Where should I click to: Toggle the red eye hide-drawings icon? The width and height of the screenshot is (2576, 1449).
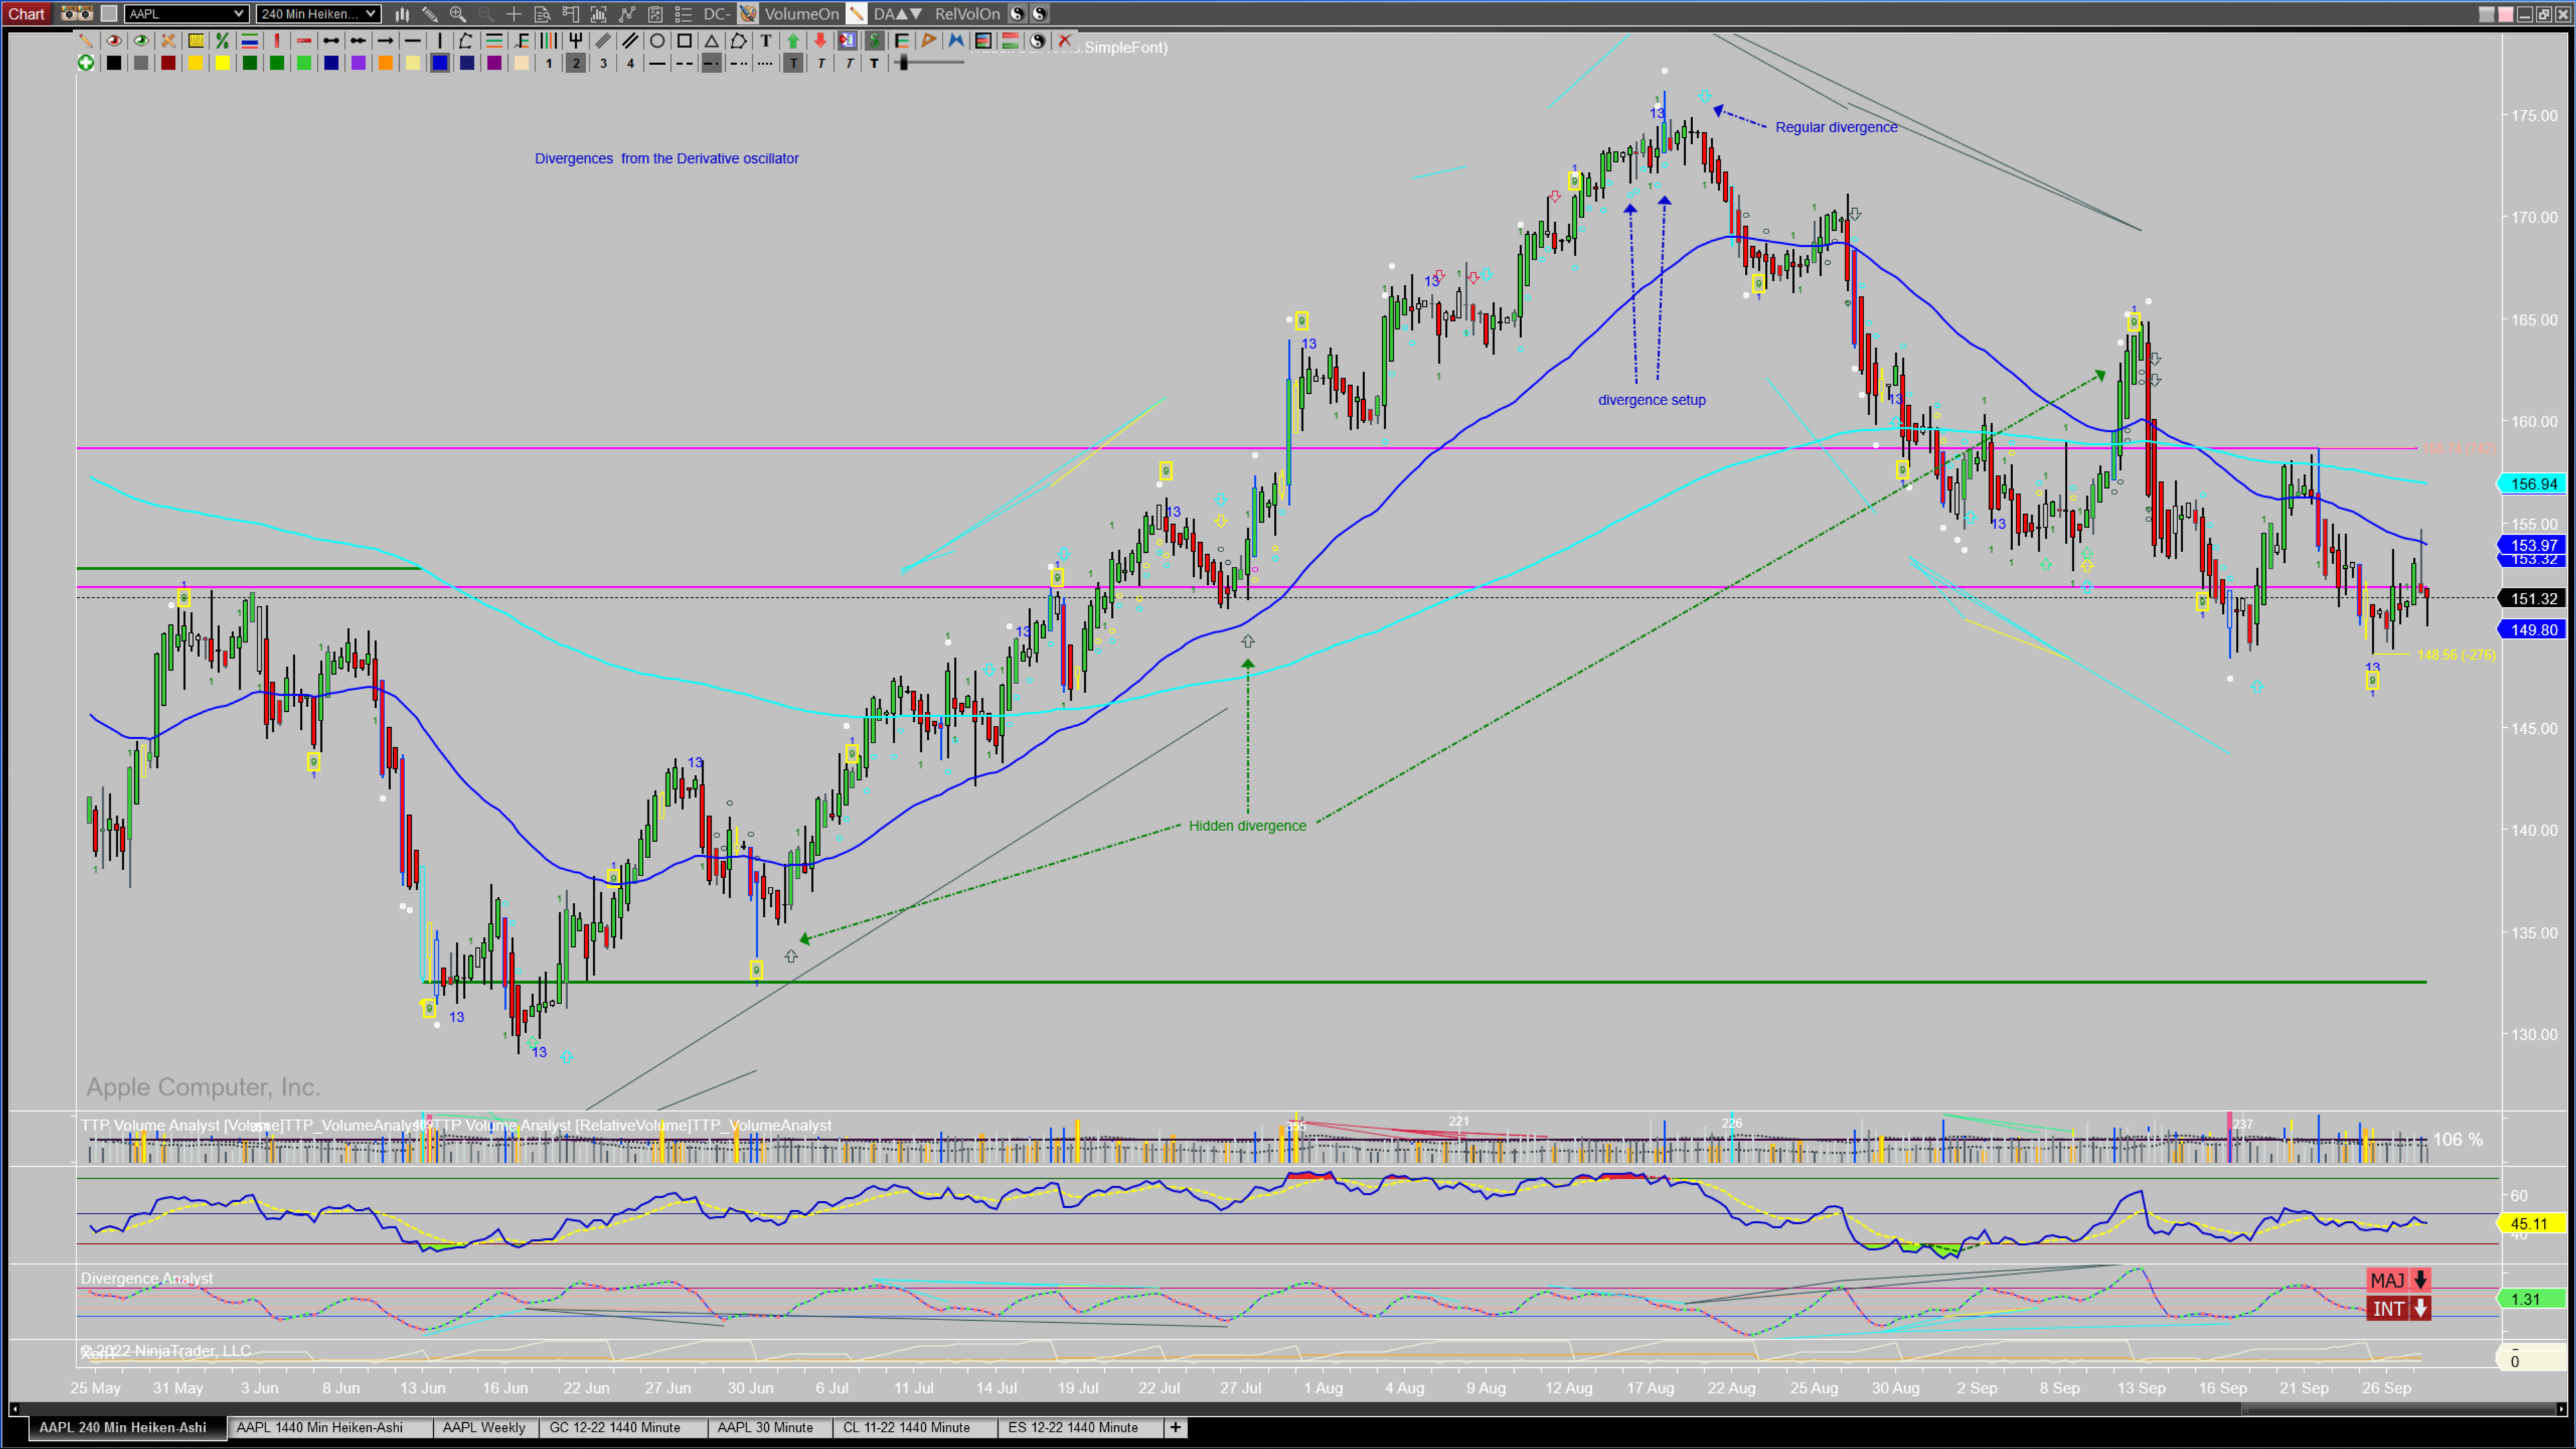point(114,41)
